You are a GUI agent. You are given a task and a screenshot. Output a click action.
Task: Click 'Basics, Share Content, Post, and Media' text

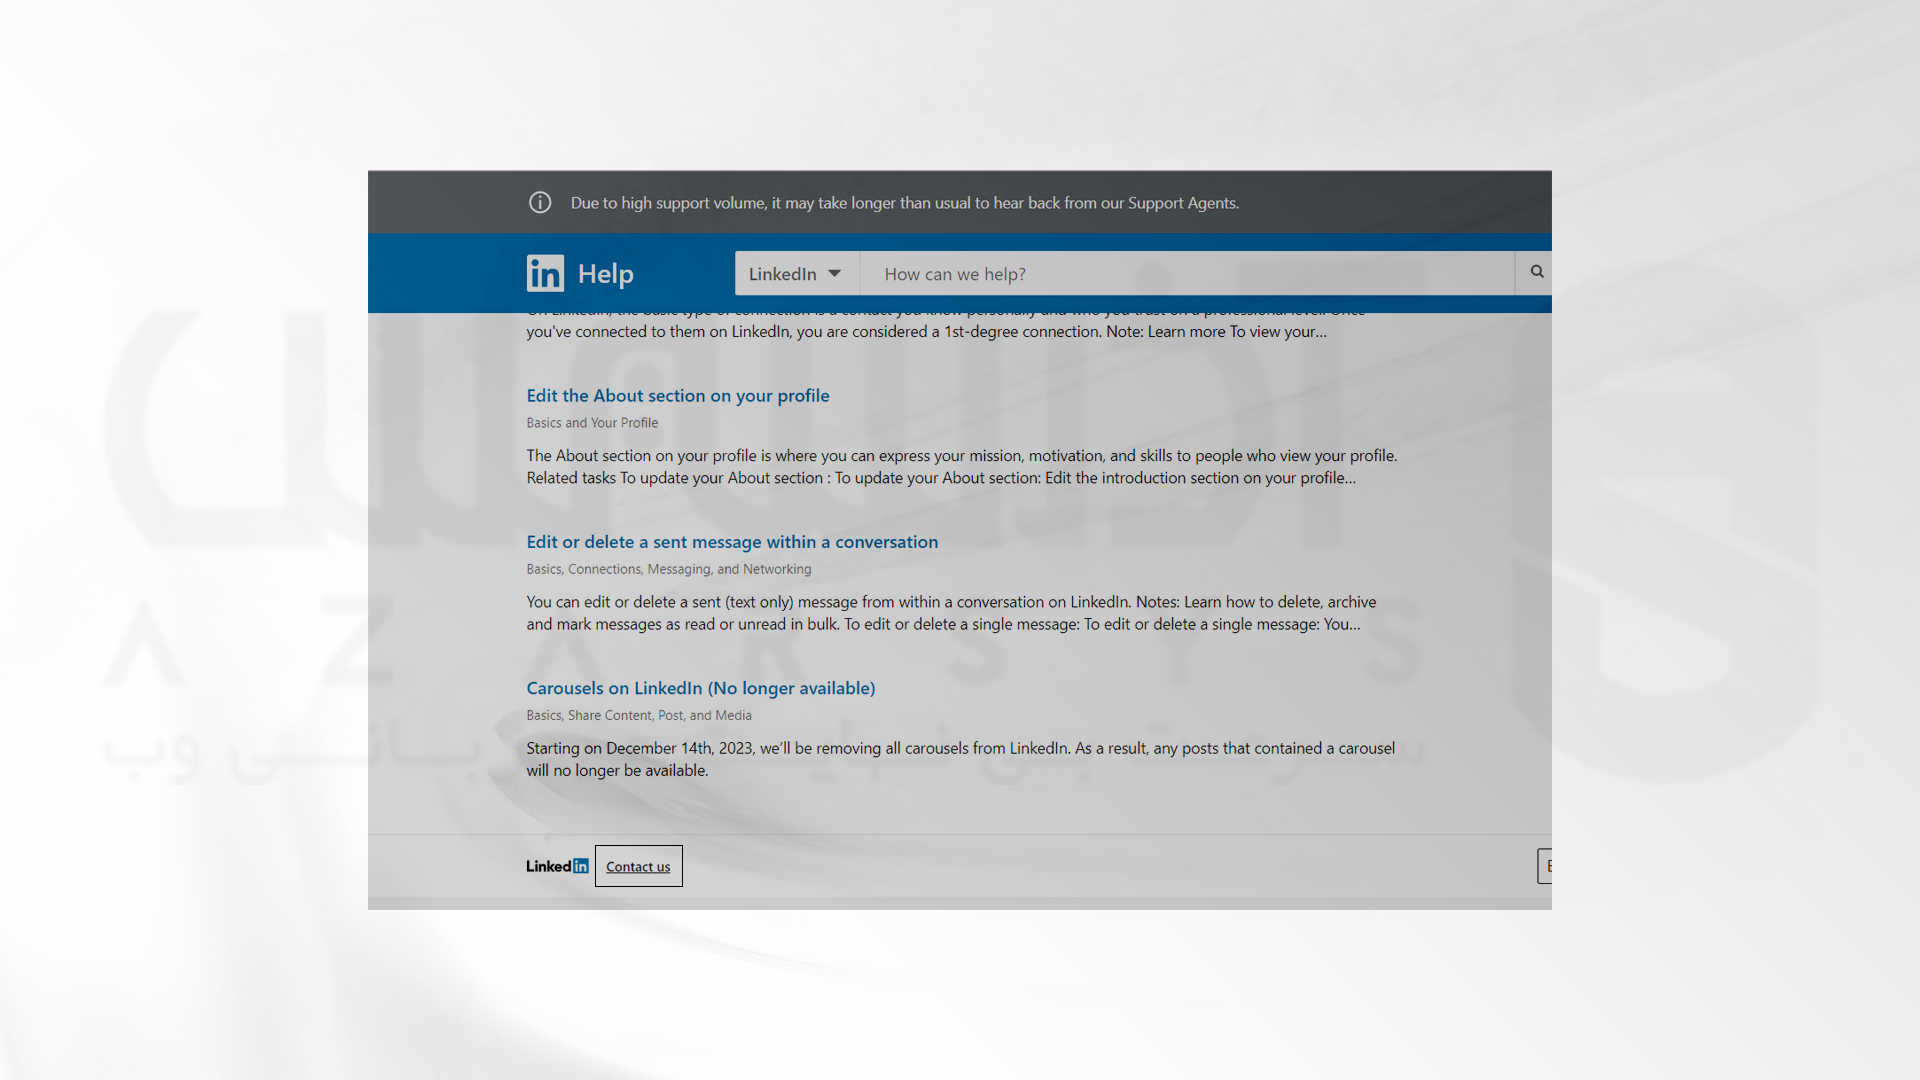tap(639, 715)
